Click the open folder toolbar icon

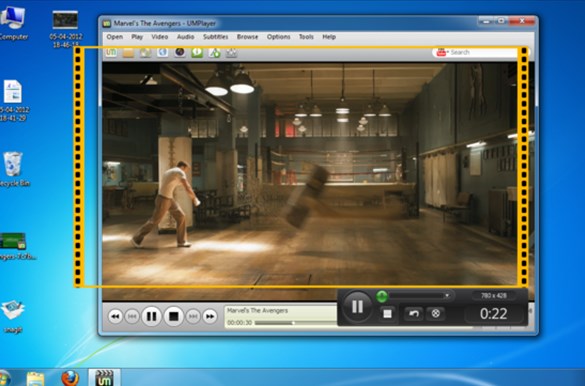point(128,53)
